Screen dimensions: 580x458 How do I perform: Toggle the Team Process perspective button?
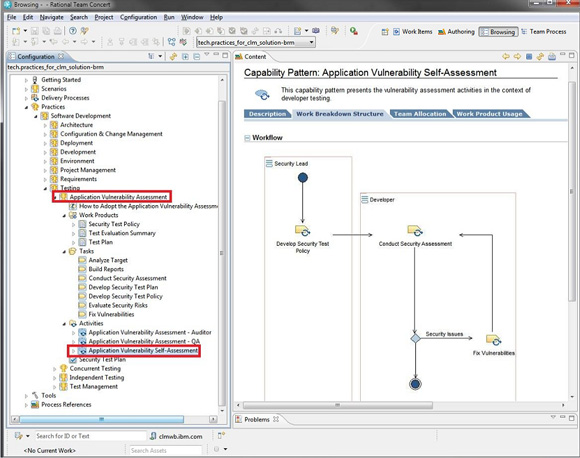point(544,32)
